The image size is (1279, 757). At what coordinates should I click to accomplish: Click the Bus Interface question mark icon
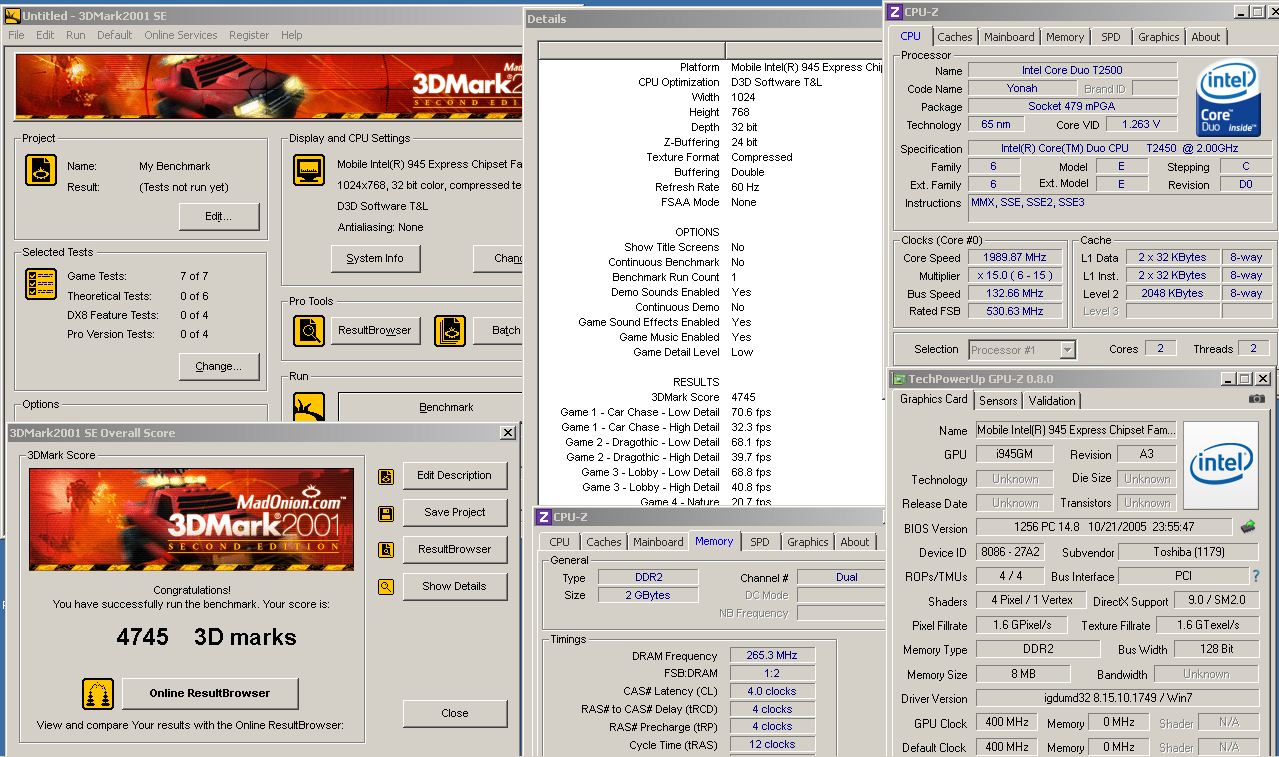point(1256,576)
